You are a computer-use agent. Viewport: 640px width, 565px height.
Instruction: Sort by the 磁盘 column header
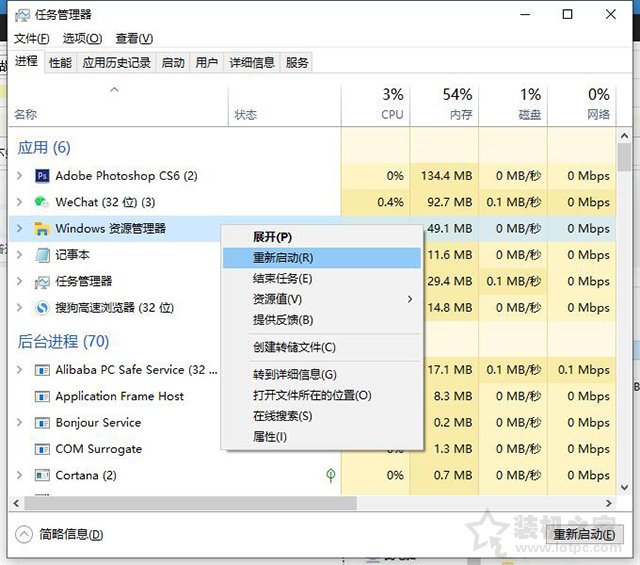513,105
